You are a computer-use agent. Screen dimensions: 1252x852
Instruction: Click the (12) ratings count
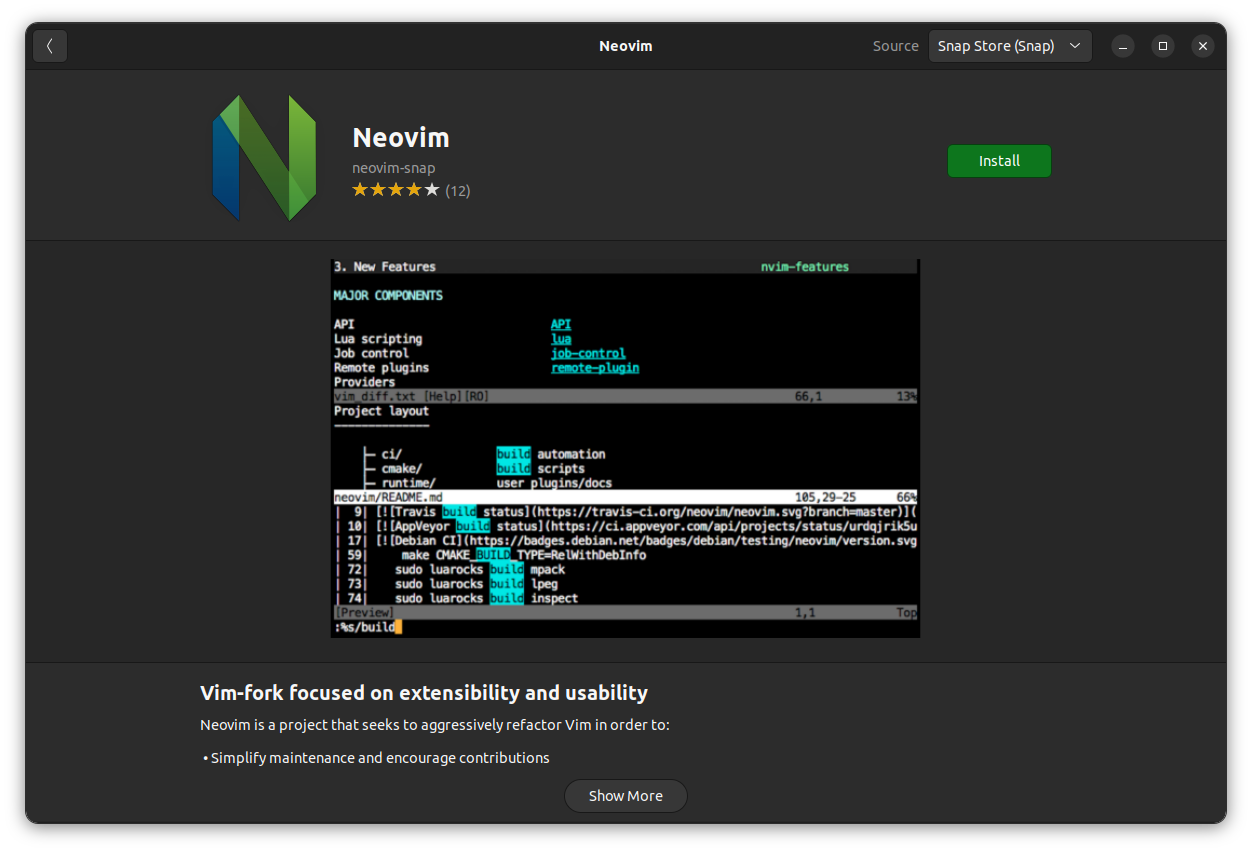[457, 190]
